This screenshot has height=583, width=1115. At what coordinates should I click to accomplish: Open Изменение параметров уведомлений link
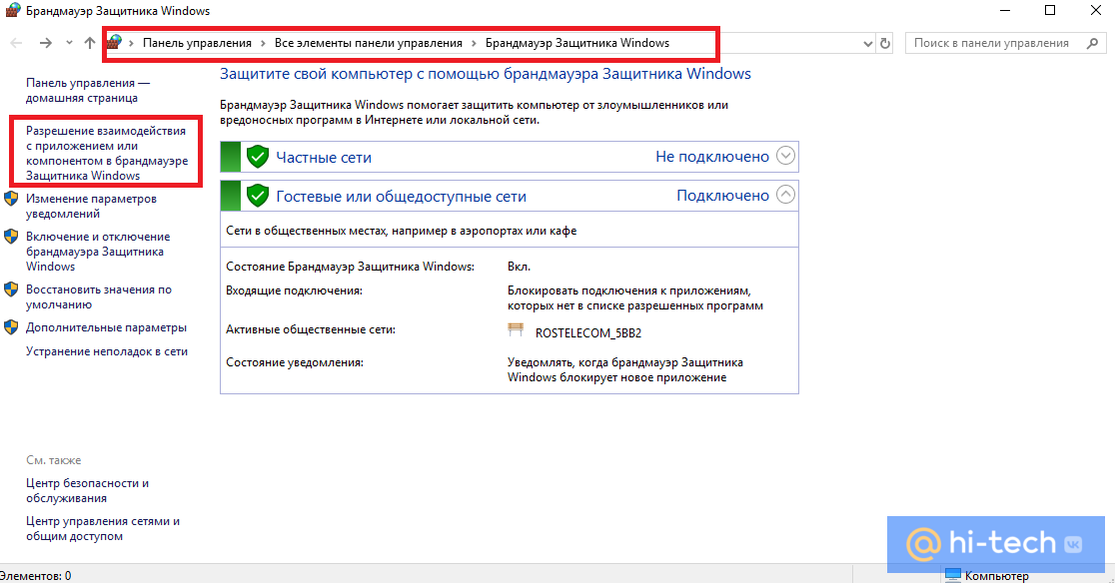91,206
